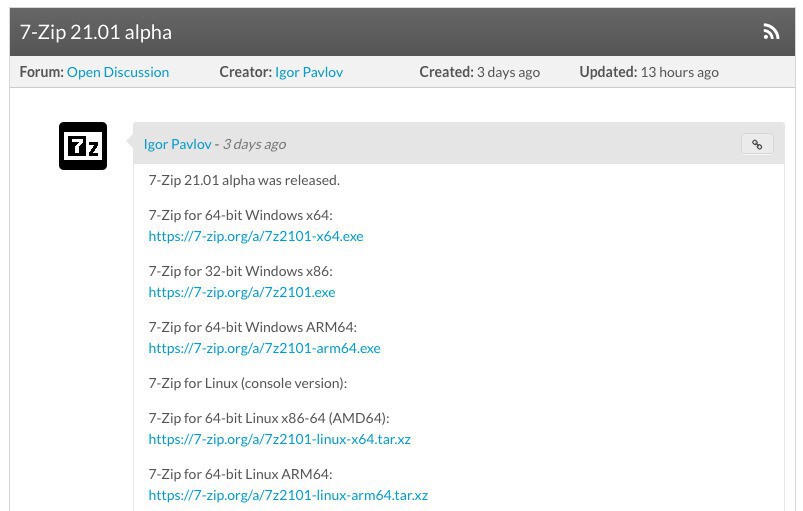Download 7z2101-linux-x64.tar.xz
The width and height of the screenshot is (803, 511).
pos(279,439)
